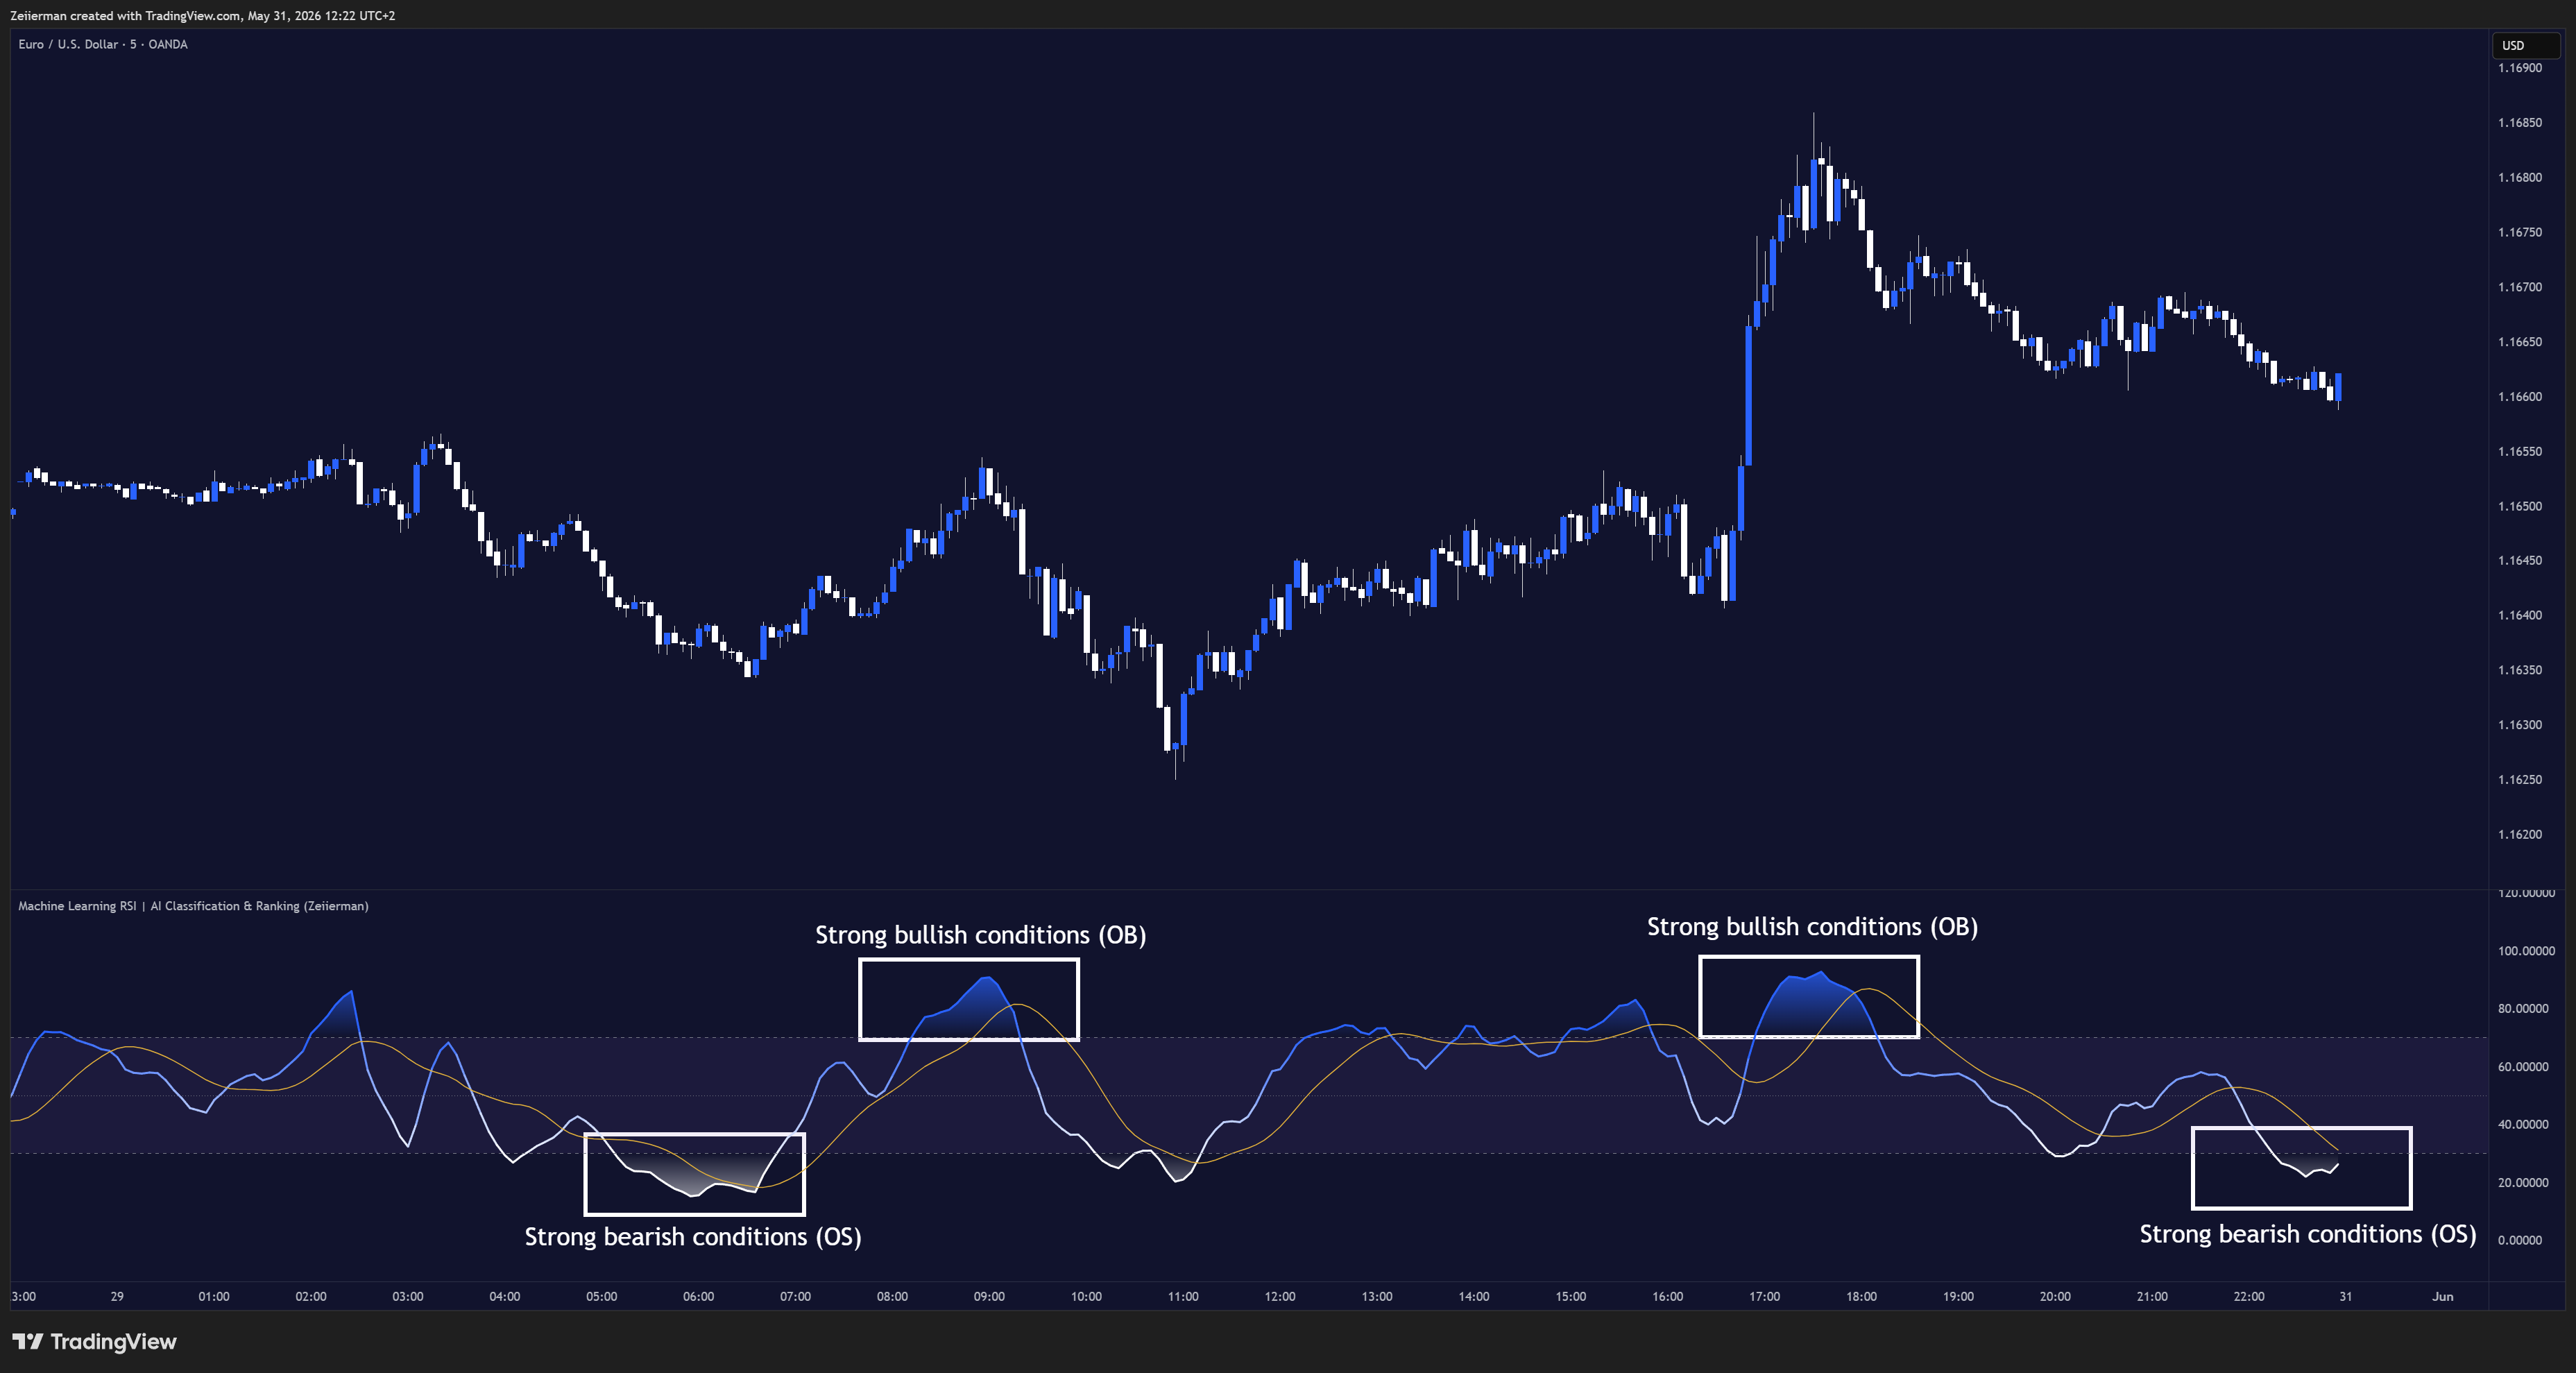
Task: Click the 40.00000 RSI scale value
Action: click(2523, 1125)
